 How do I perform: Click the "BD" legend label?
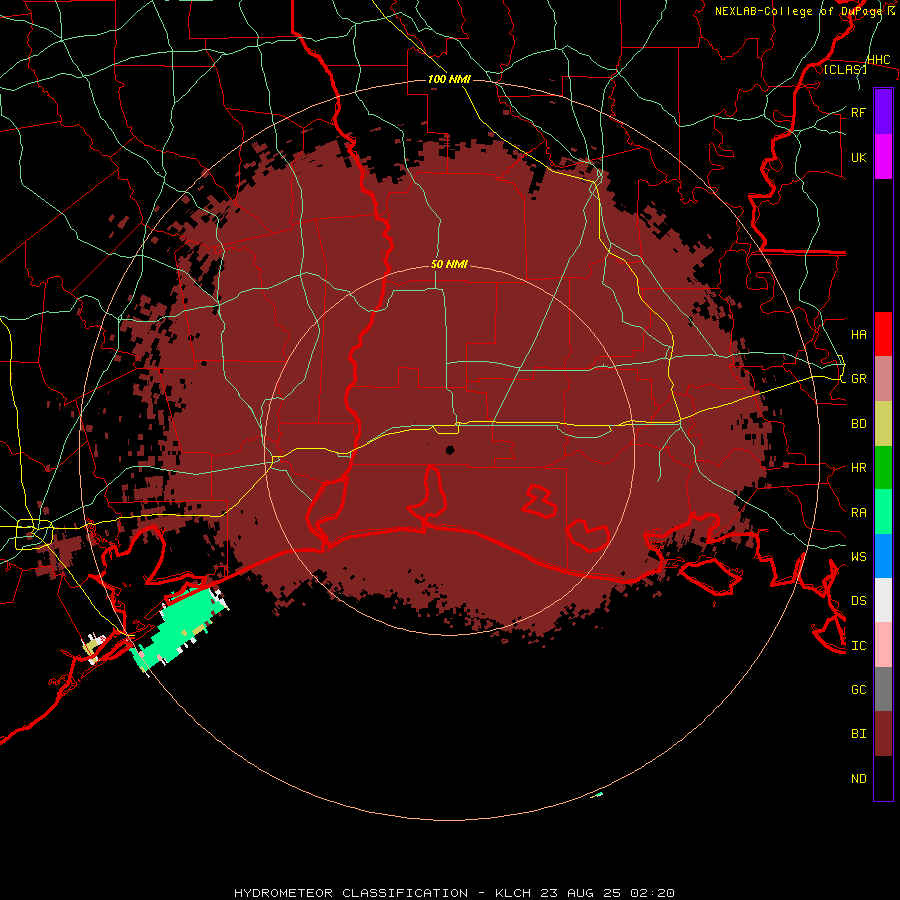point(858,424)
